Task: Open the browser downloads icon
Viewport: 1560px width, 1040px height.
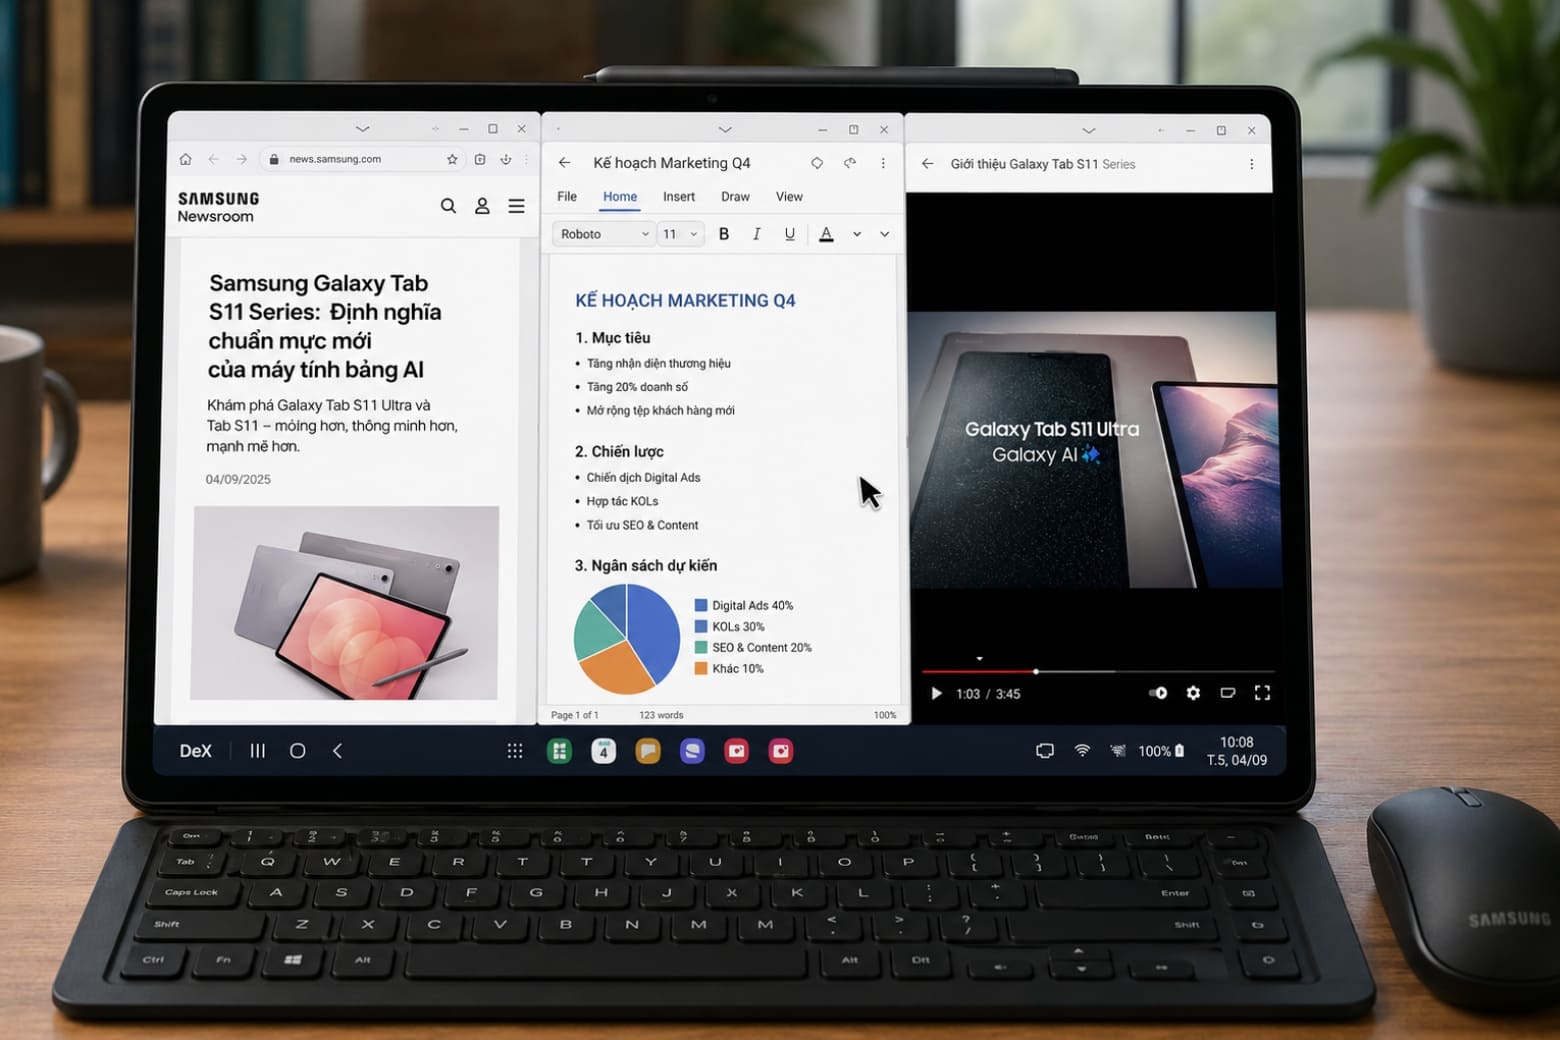Action: (x=506, y=159)
